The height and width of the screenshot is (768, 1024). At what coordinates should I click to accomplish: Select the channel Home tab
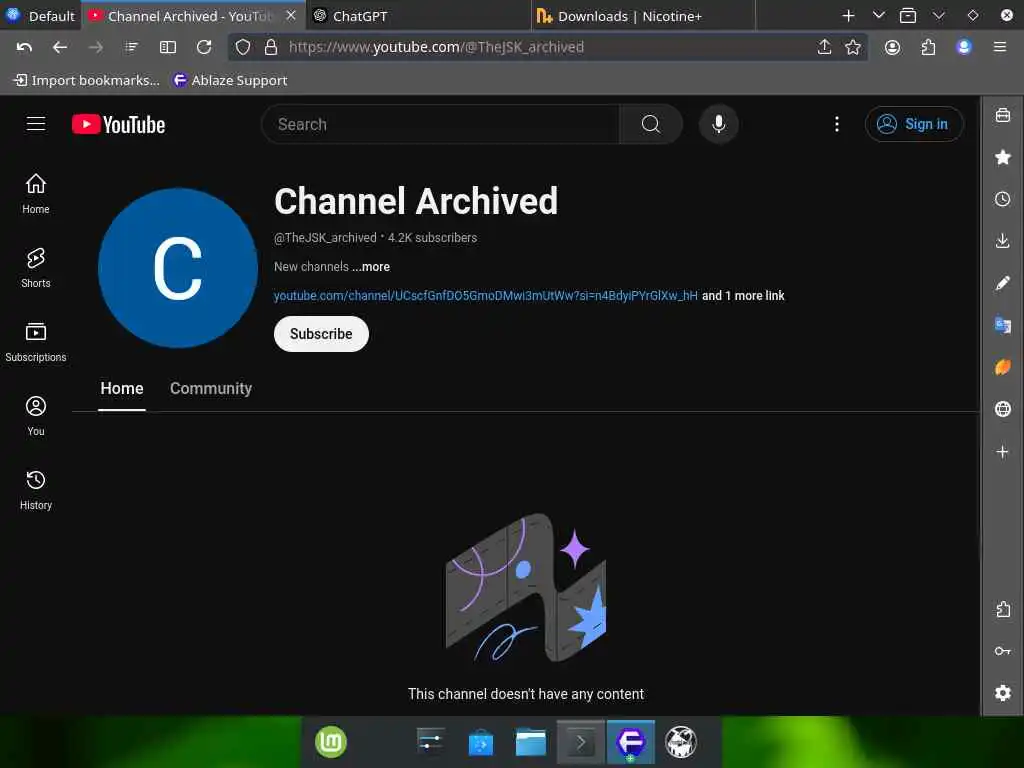121,388
